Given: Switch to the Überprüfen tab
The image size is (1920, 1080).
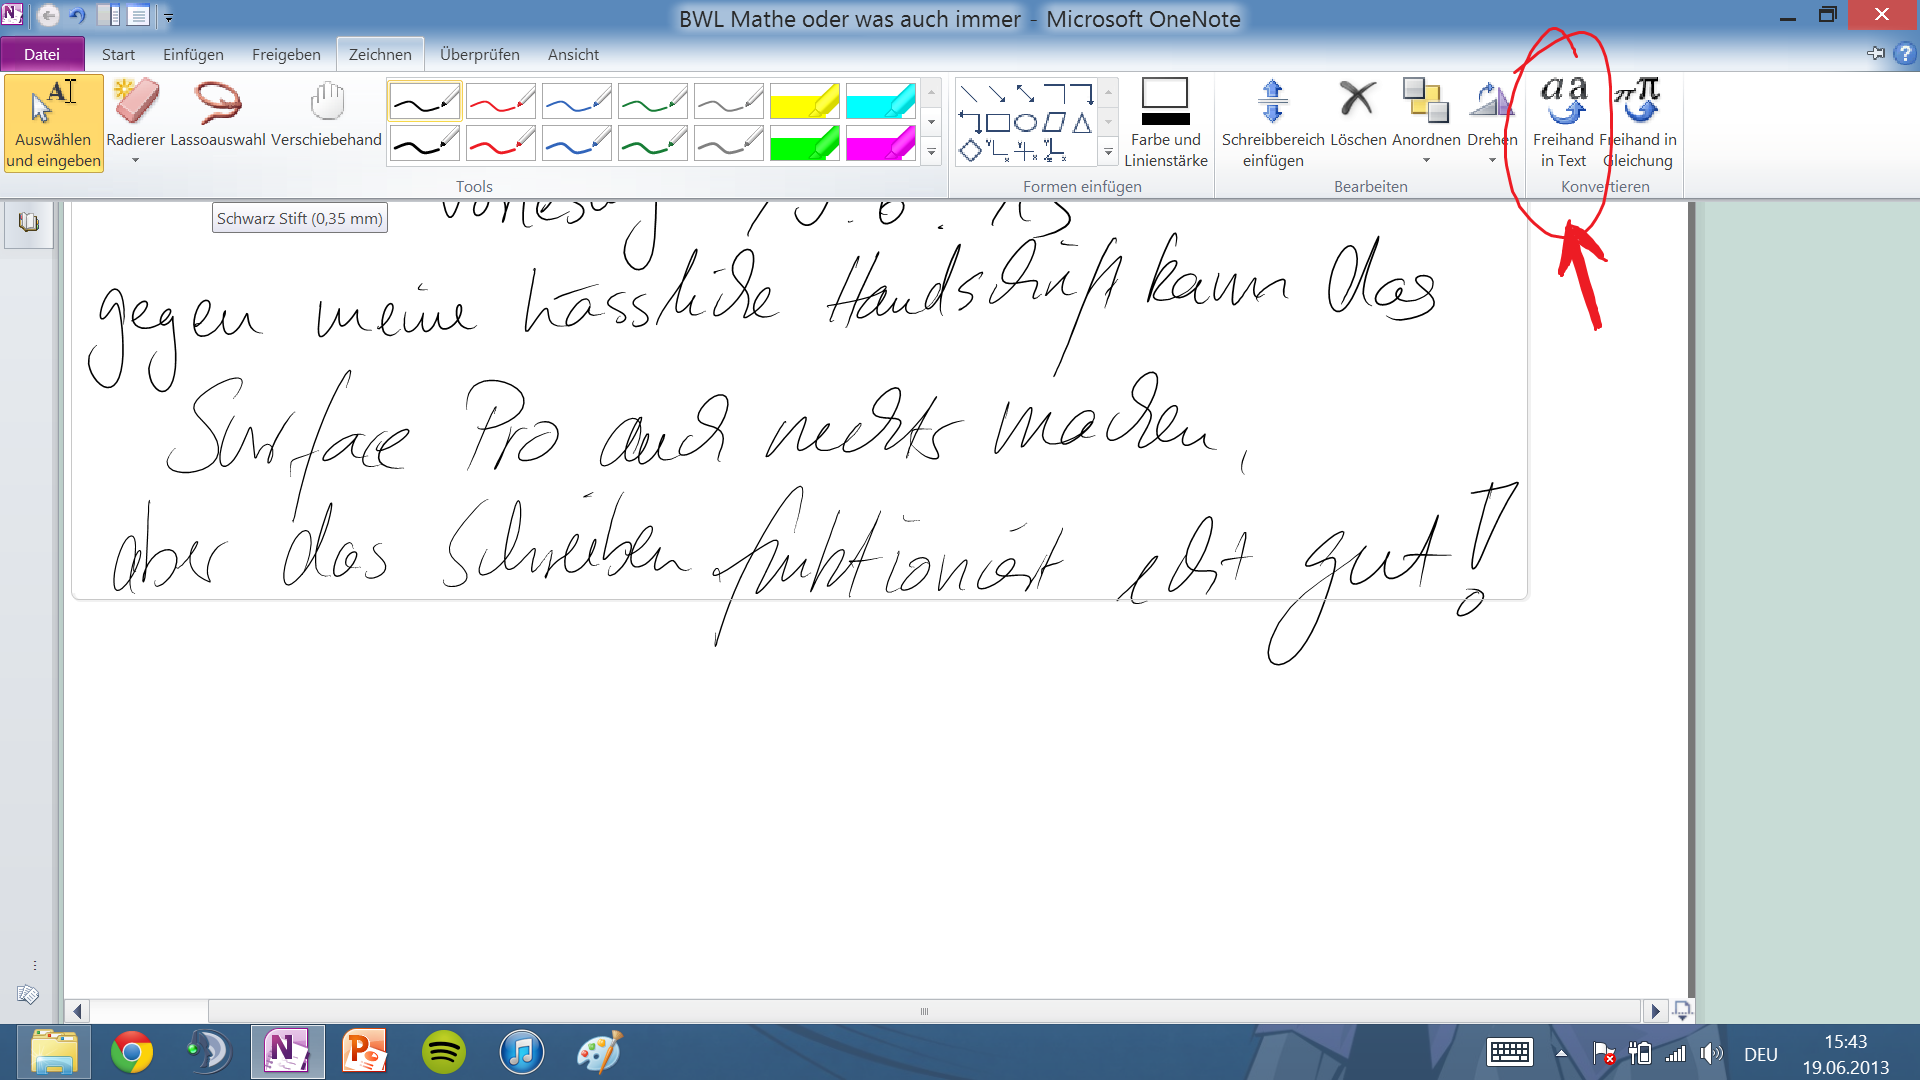Looking at the screenshot, I should pos(480,54).
